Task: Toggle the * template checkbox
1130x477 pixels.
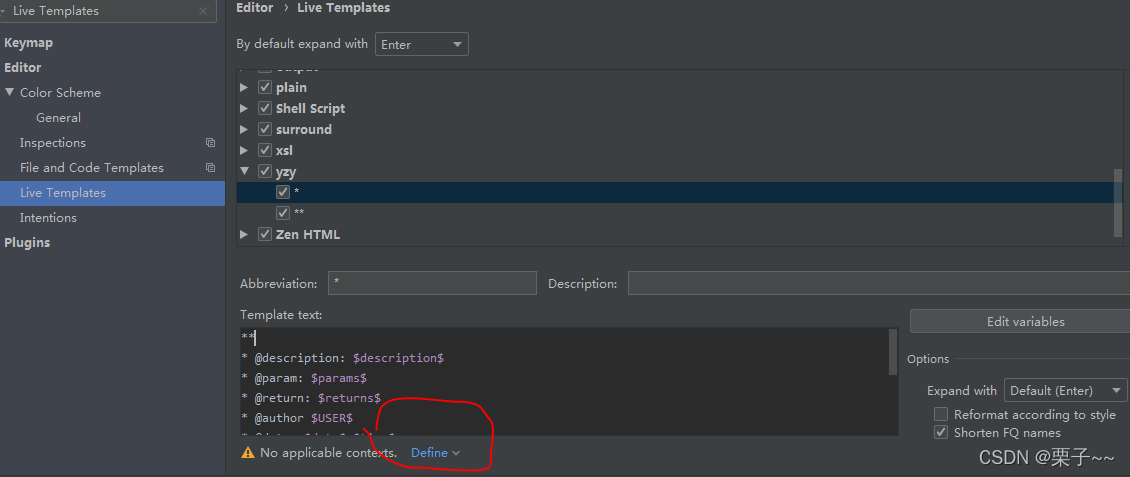Action: point(282,192)
